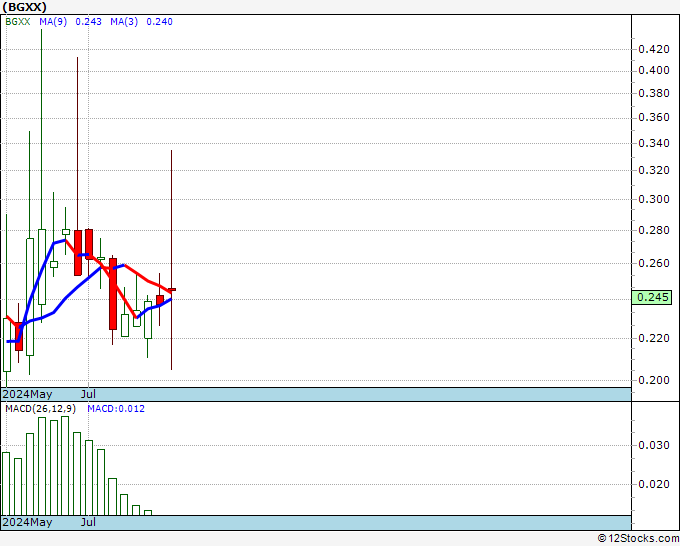Viewport: 680px width, 546px height.
Task: Click the green BGXX legend label
Action: (x=18, y=22)
